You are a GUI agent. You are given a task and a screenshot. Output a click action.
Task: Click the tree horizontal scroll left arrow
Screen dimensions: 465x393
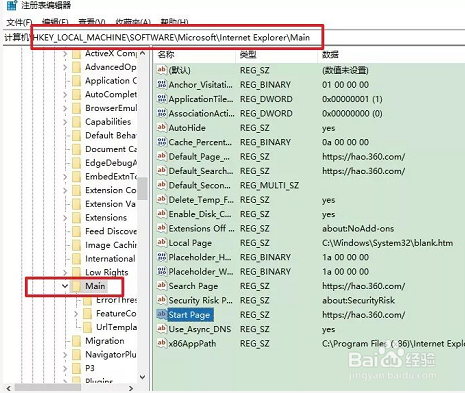(9, 388)
